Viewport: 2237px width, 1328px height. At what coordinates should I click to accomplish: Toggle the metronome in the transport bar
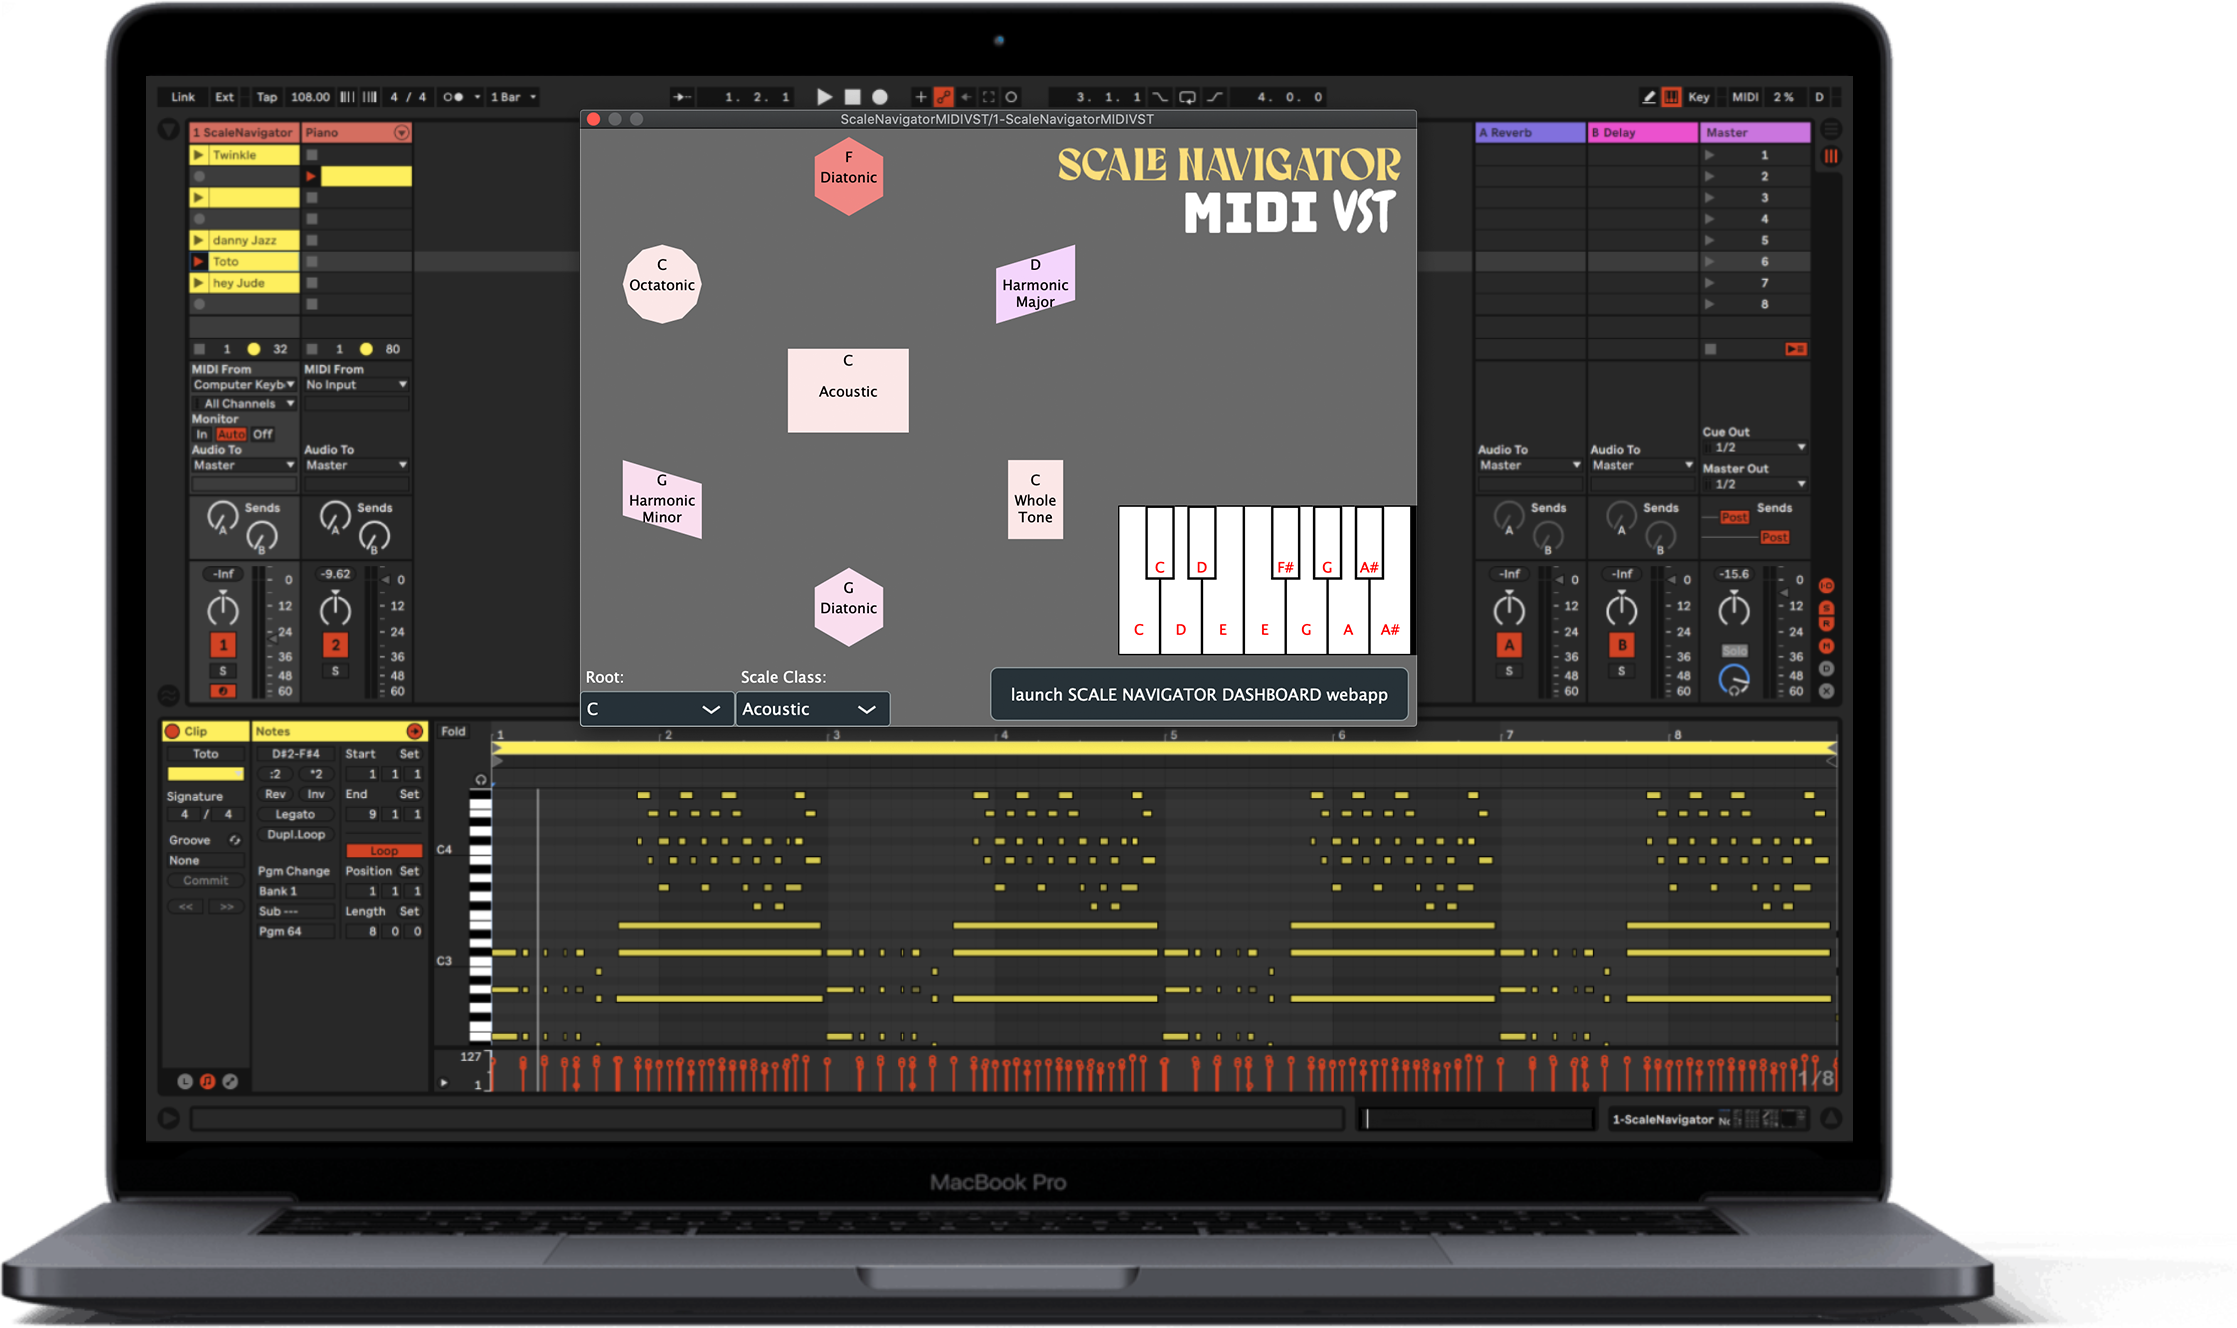453,97
